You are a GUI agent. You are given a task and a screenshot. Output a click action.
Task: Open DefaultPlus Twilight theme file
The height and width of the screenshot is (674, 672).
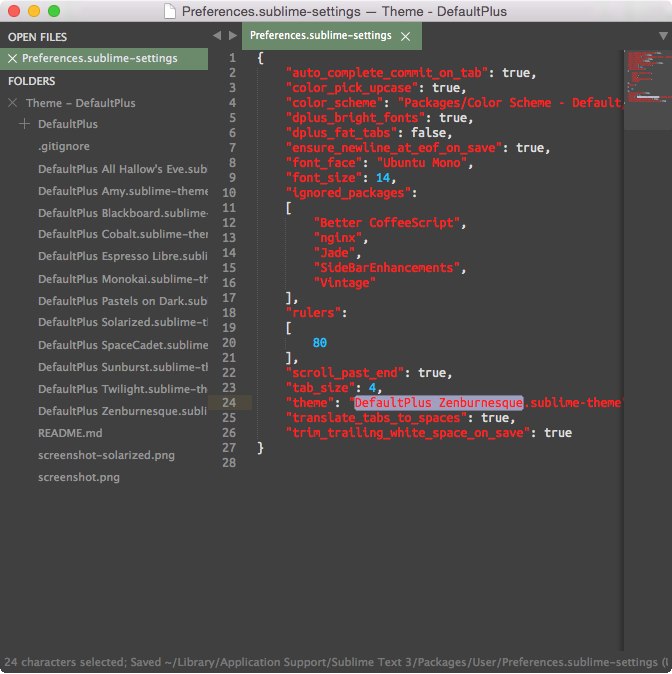point(123,389)
